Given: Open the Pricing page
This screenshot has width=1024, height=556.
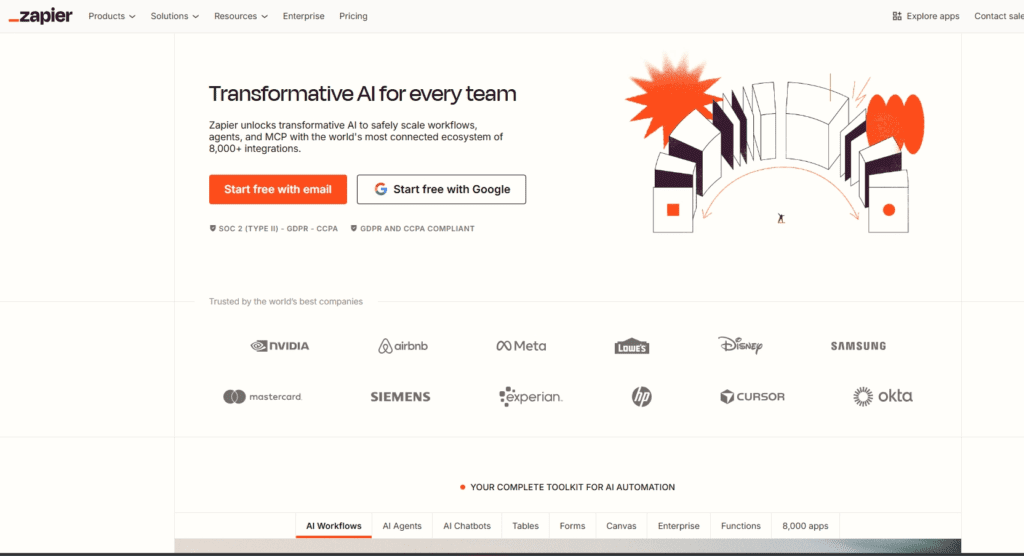Looking at the screenshot, I should pyautogui.click(x=353, y=16).
